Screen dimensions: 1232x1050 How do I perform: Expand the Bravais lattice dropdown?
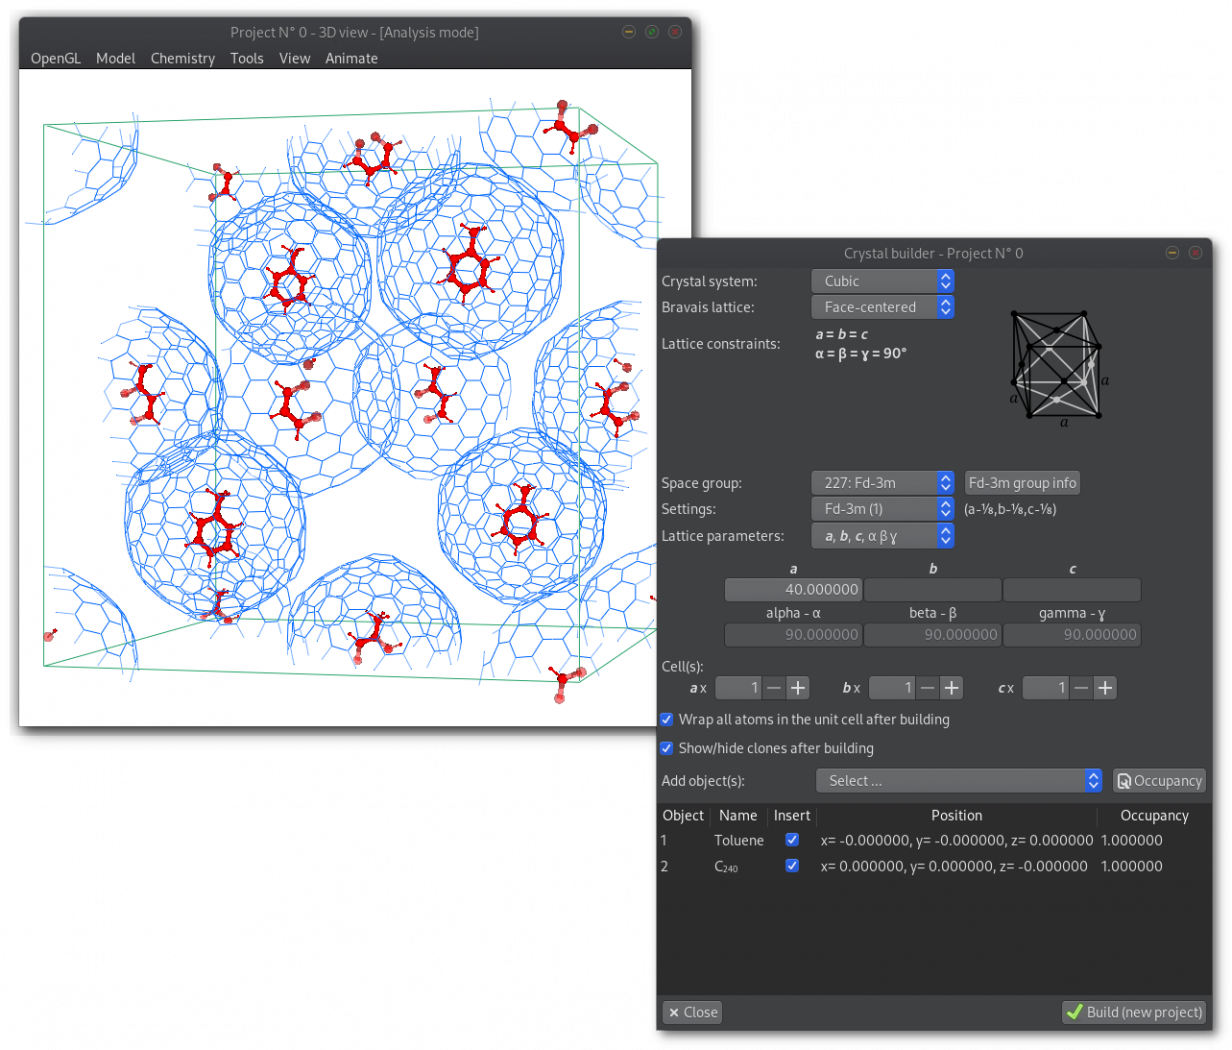882,308
